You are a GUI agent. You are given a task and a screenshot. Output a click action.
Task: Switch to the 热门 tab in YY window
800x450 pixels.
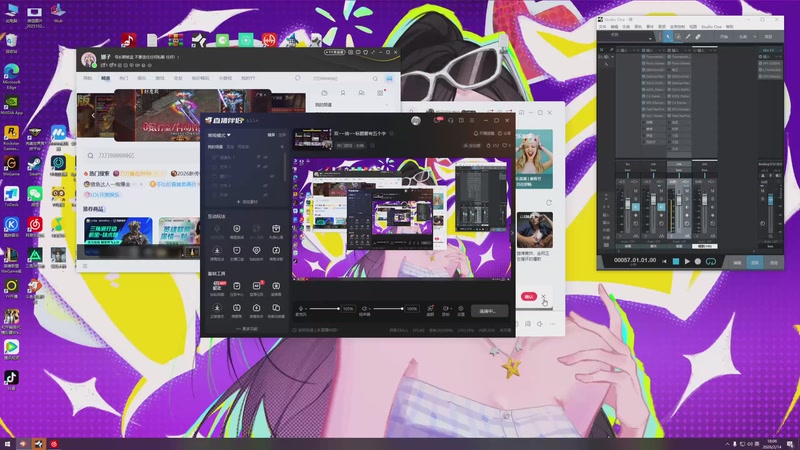click(123, 78)
